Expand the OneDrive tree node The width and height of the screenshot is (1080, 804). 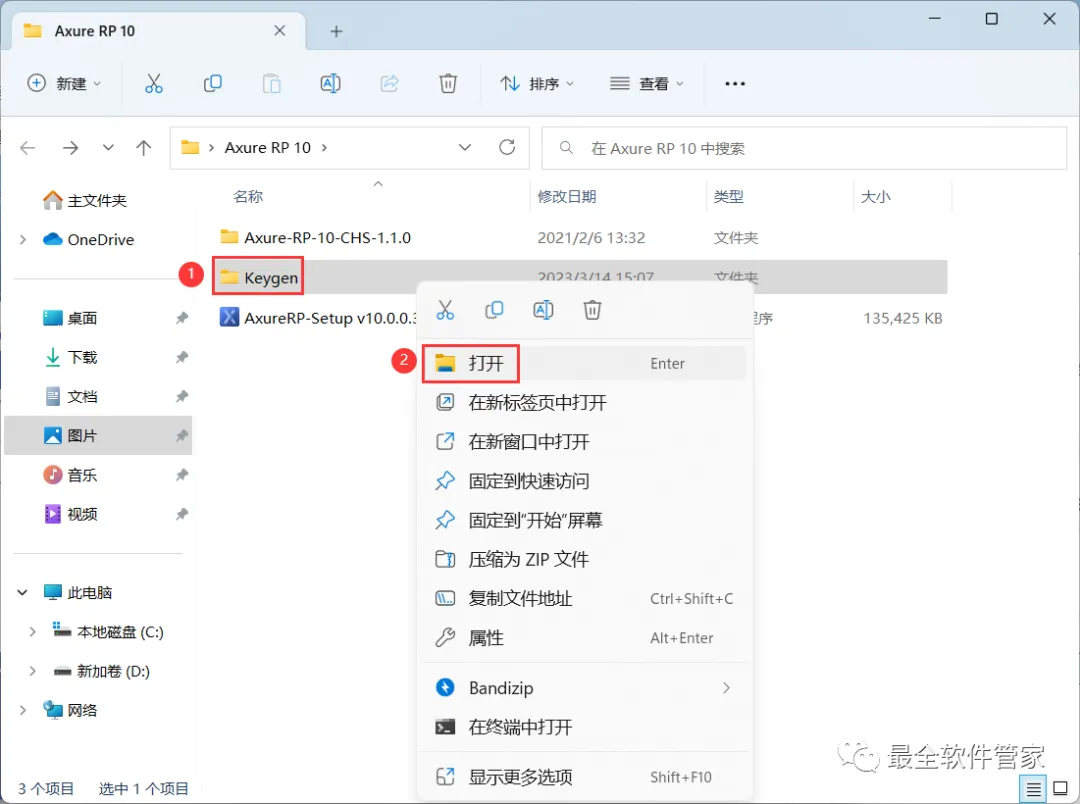click(23, 240)
